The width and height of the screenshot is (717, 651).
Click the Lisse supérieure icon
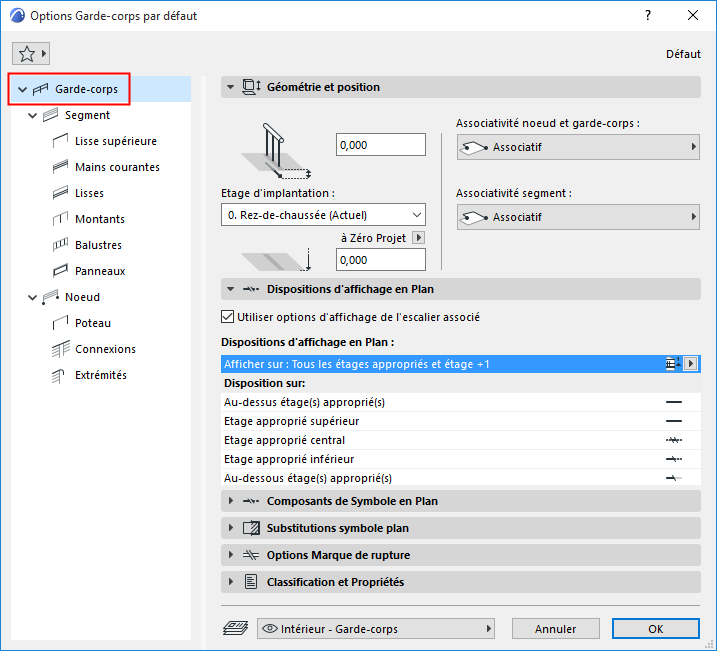click(x=60, y=141)
